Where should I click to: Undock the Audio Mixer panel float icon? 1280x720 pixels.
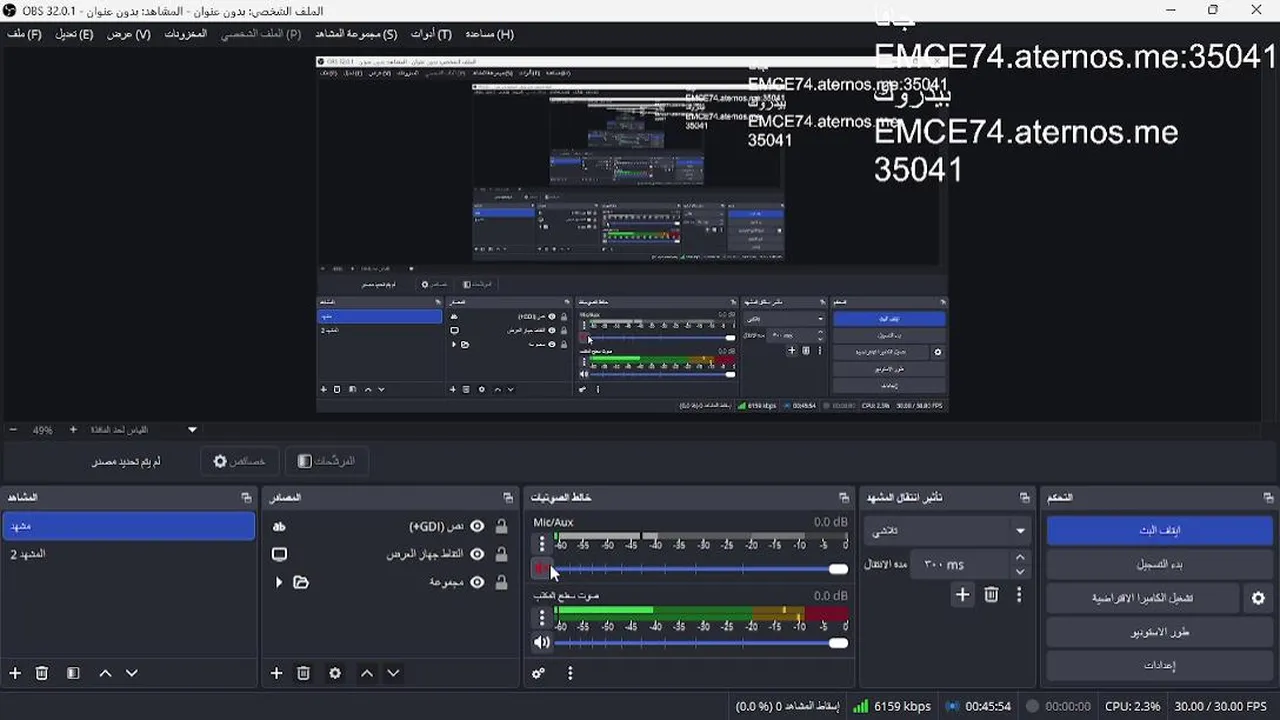pos(844,497)
